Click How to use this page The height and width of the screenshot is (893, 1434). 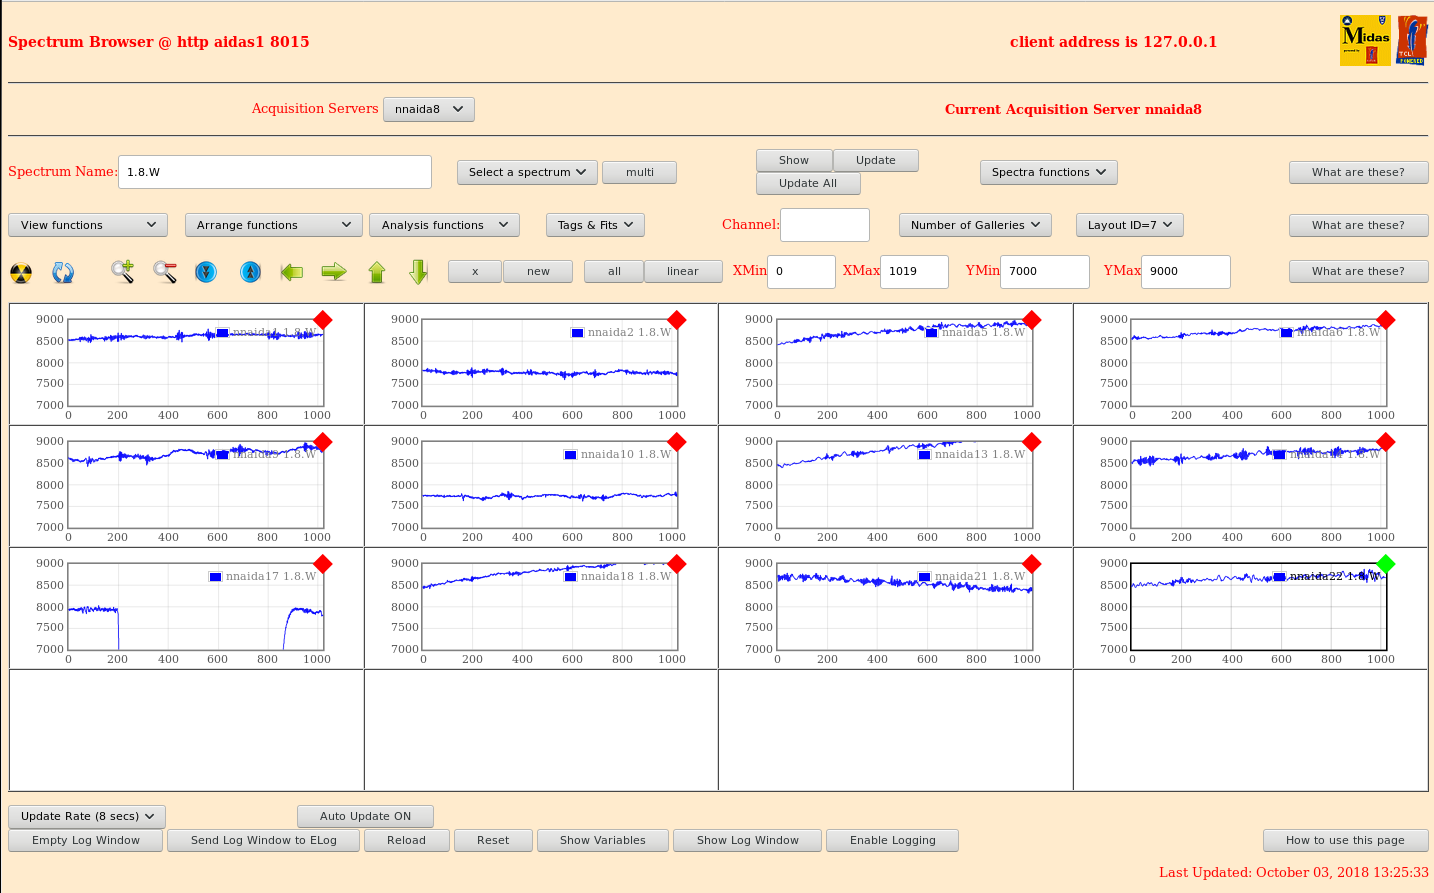[1345, 840]
